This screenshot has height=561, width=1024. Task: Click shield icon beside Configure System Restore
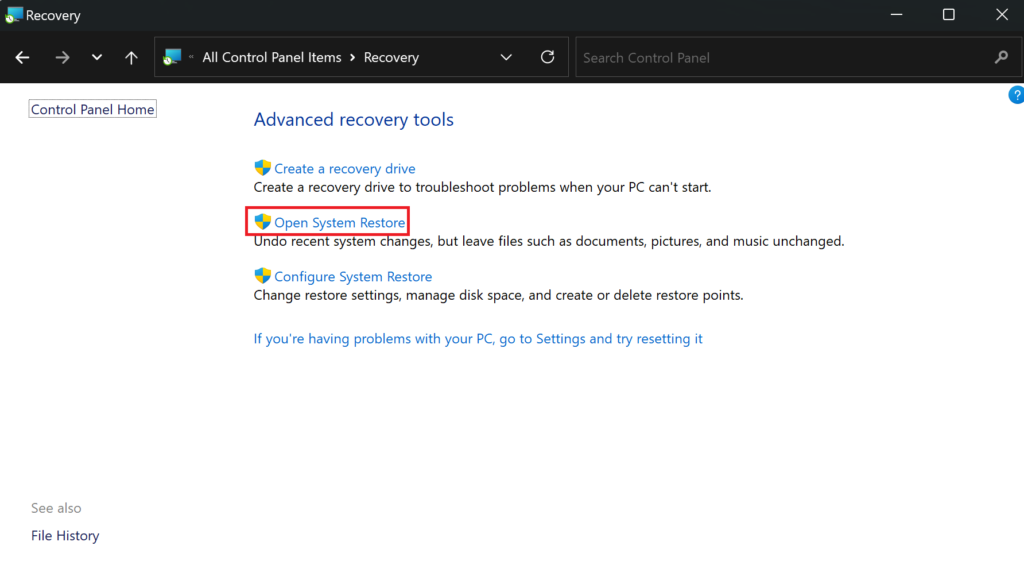point(263,276)
